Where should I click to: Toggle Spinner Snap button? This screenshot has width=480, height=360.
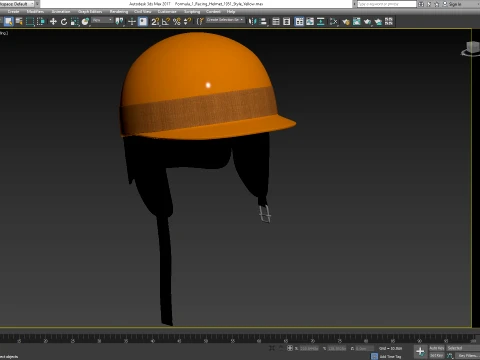coord(188,22)
